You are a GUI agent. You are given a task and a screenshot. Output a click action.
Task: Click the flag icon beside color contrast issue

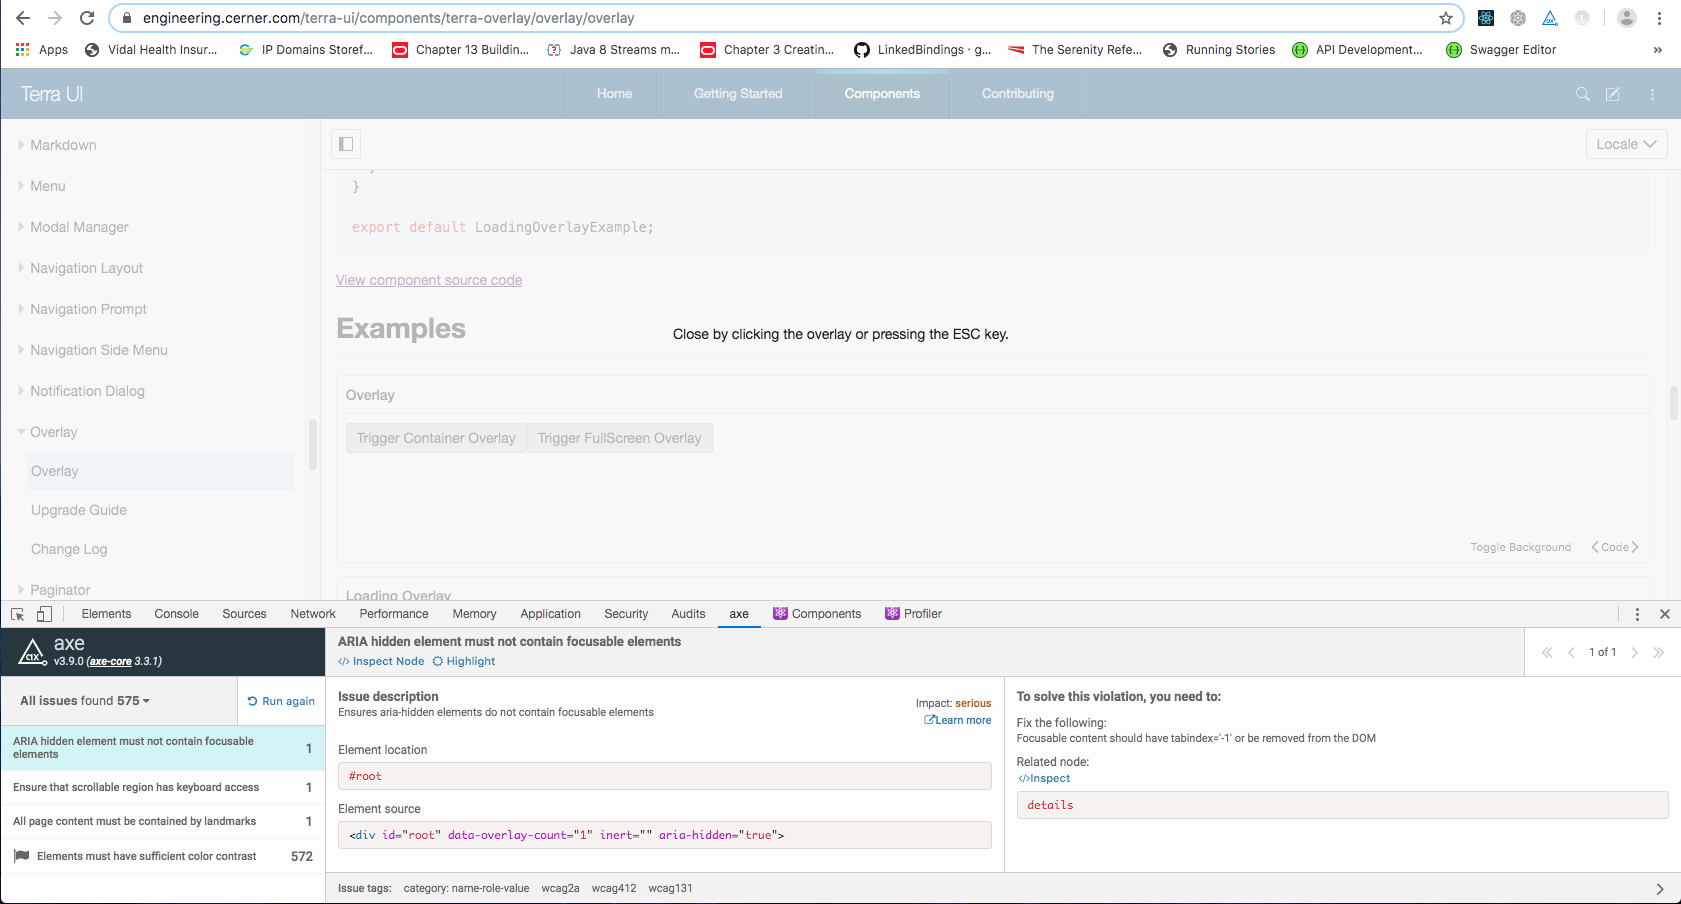click(x=22, y=855)
